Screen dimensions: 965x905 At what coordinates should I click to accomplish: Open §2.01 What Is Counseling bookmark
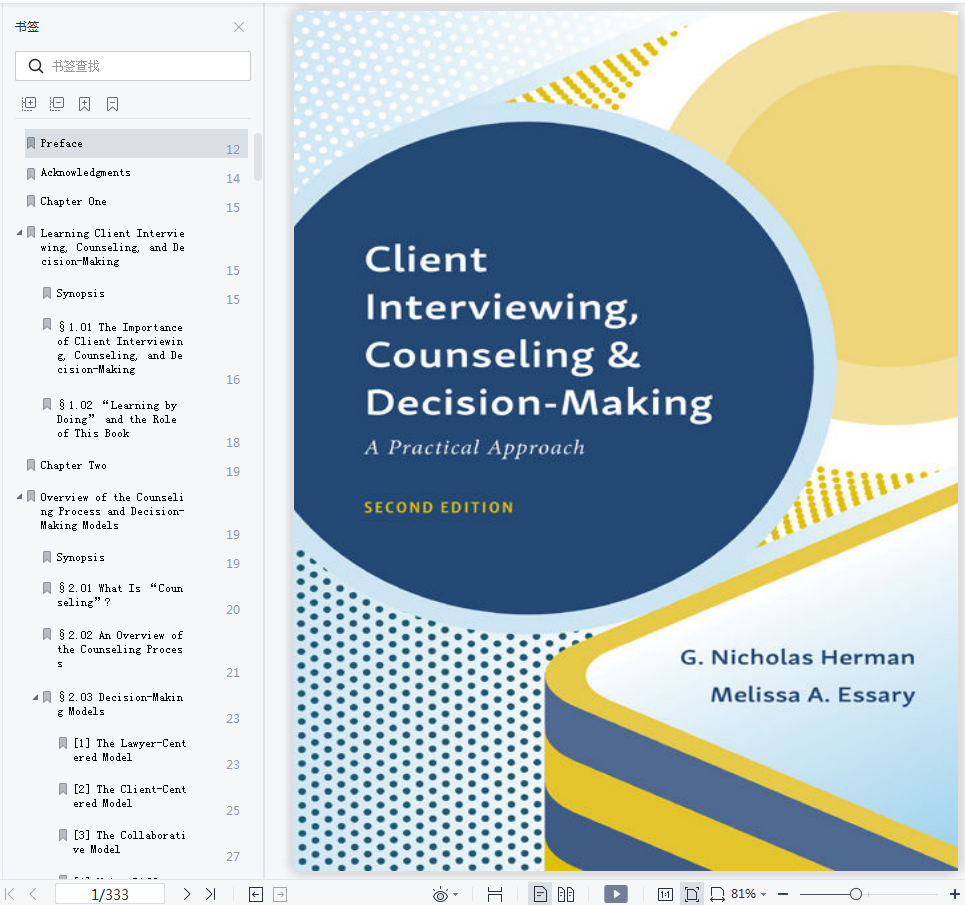coord(120,596)
